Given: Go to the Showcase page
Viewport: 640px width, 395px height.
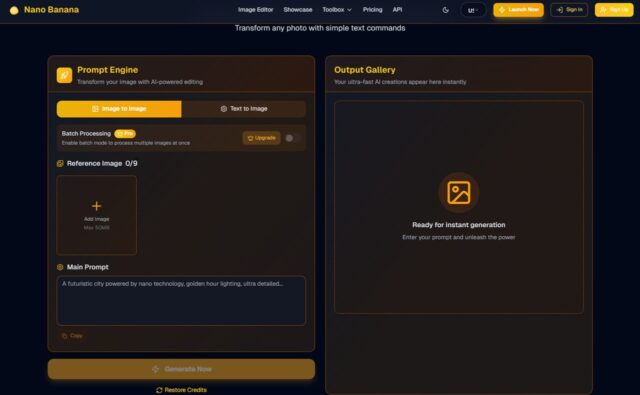Looking at the screenshot, I should coord(298,9).
